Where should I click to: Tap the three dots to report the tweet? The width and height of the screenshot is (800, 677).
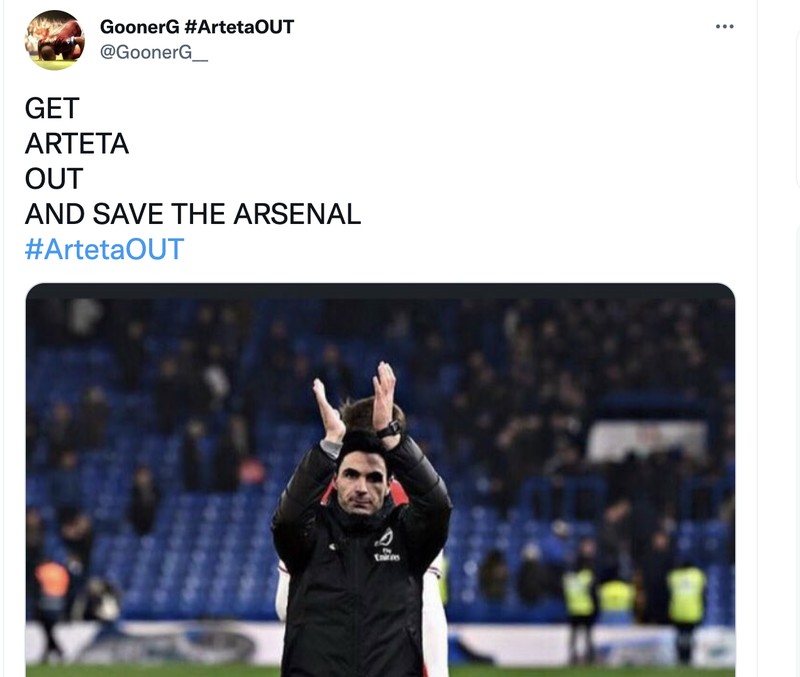coord(724,27)
